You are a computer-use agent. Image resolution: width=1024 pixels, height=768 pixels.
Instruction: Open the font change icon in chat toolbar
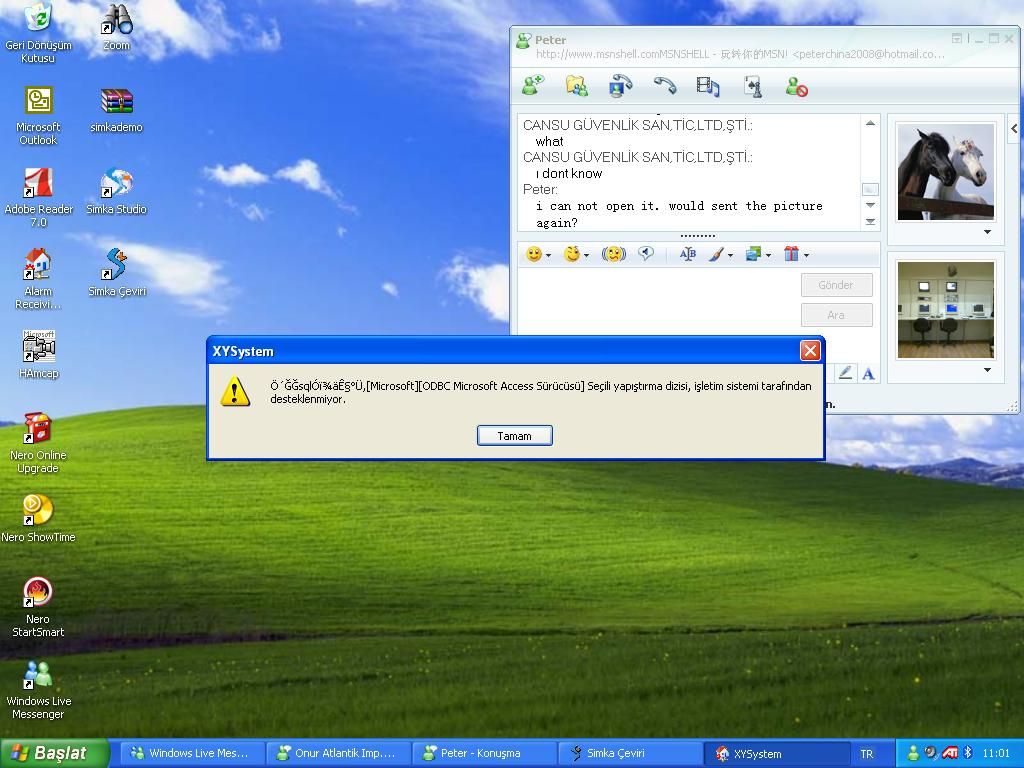[688, 254]
